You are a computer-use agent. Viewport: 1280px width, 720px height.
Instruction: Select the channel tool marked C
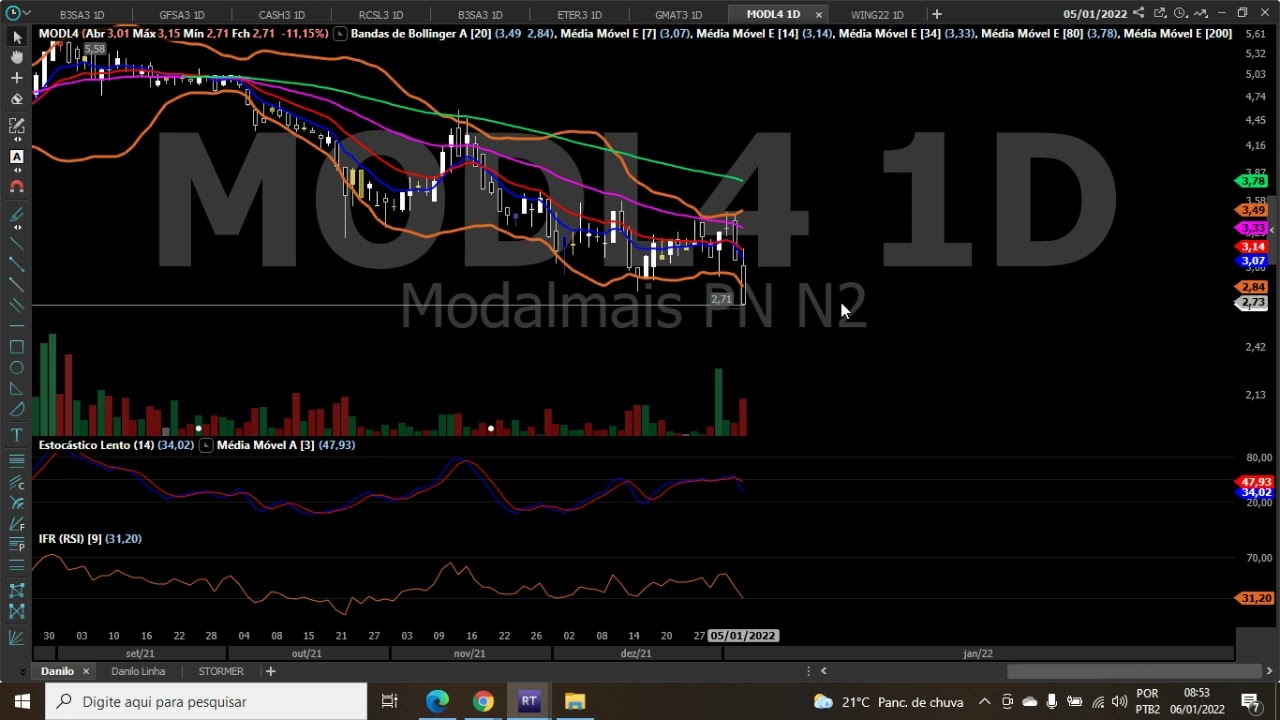coord(17,482)
